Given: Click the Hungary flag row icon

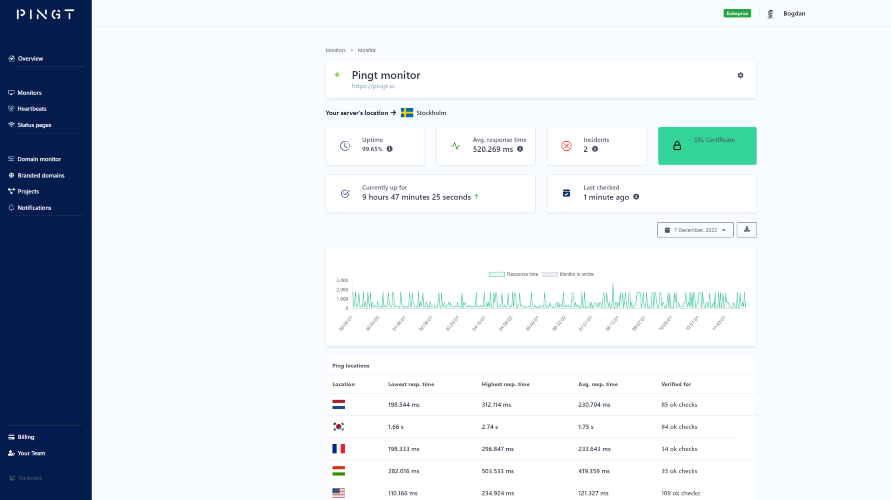Looking at the screenshot, I should 339,471.
